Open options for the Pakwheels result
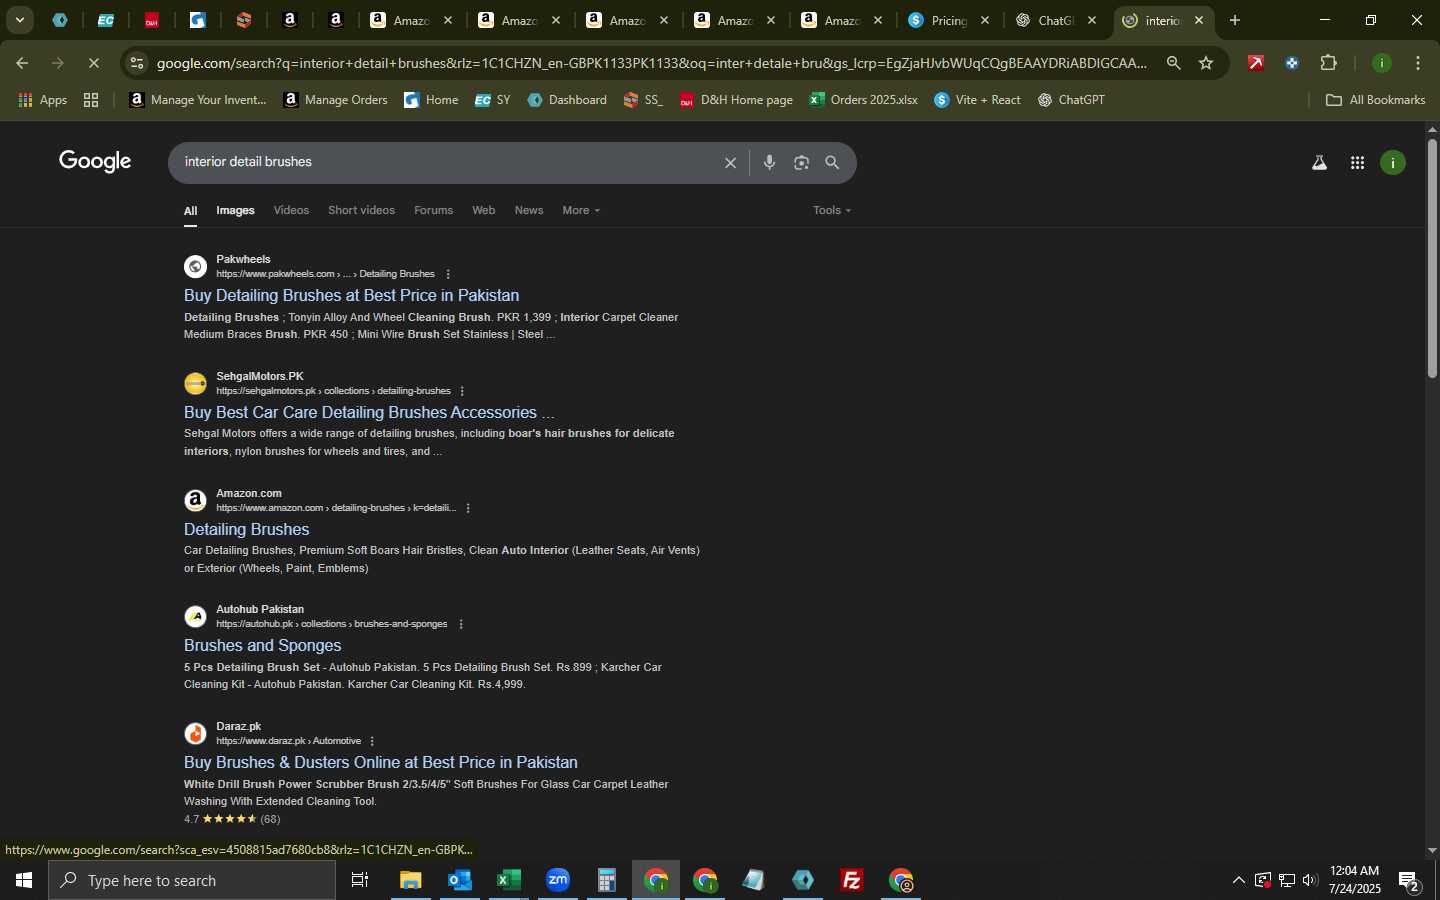Image resolution: width=1440 pixels, height=900 pixels. [448, 274]
